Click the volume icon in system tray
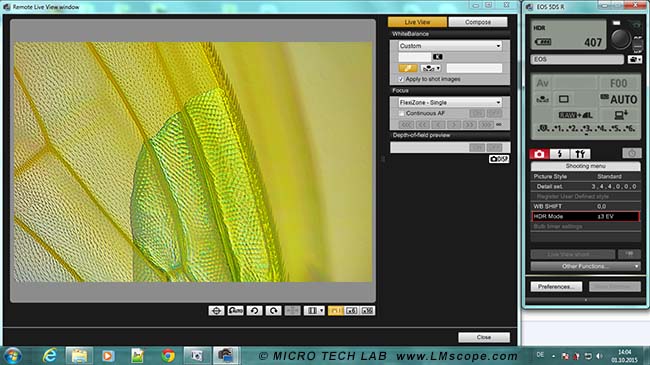The width and height of the screenshot is (650, 365). [599, 356]
